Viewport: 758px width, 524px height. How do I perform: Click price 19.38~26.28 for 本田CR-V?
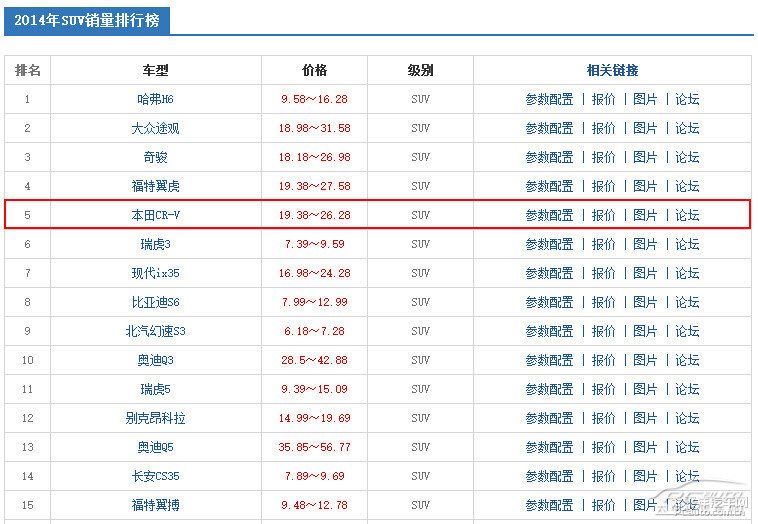click(314, 215)
